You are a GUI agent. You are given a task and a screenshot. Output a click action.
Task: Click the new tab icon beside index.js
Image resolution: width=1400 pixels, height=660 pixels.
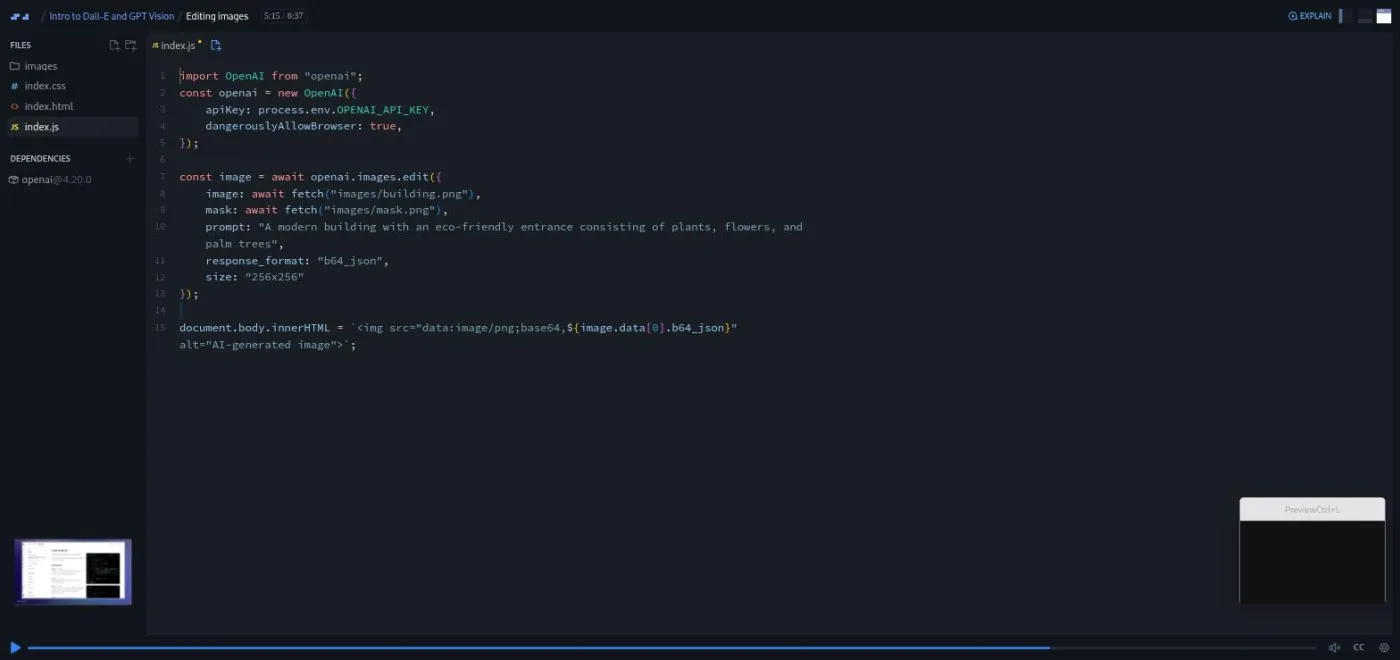pyautogui.click(x=216, y=45)
